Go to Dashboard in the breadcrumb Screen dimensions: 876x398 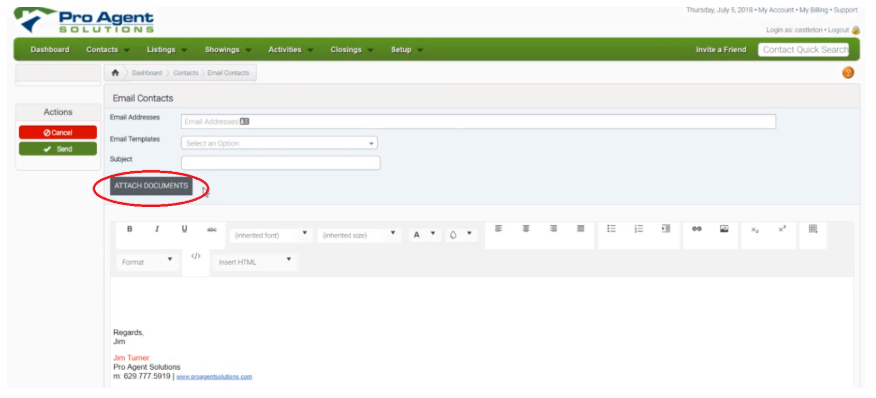[147, 73]
